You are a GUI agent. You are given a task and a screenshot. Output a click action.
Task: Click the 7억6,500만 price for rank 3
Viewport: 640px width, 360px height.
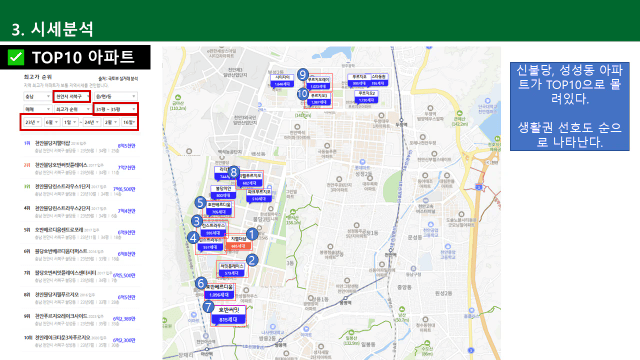tap(124, 189)
